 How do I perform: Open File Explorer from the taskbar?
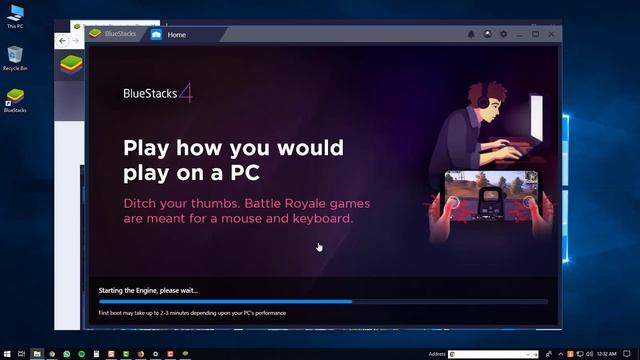(37, 354)
